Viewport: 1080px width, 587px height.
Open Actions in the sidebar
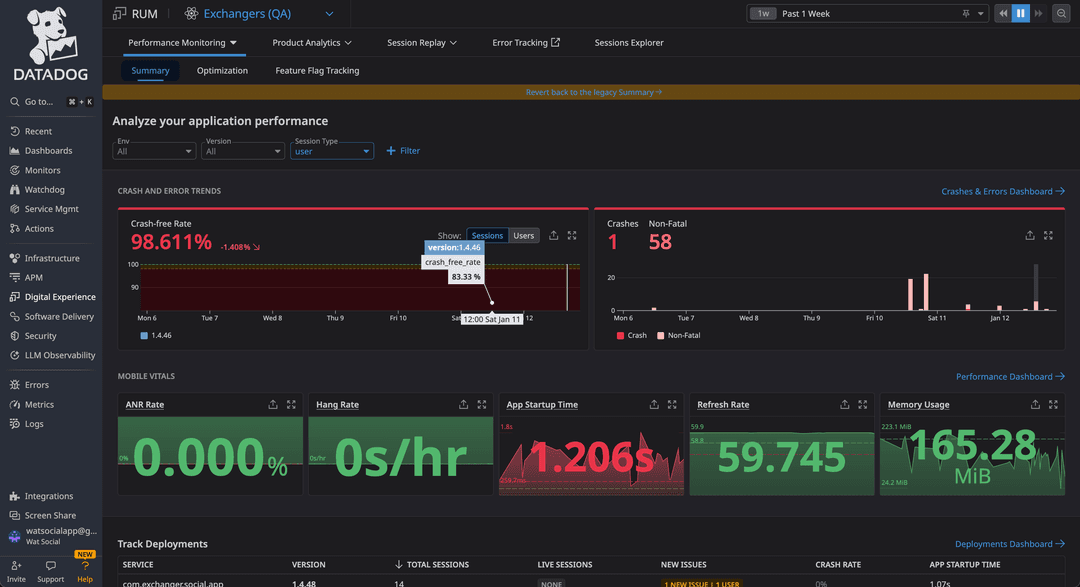coord(39,228)
